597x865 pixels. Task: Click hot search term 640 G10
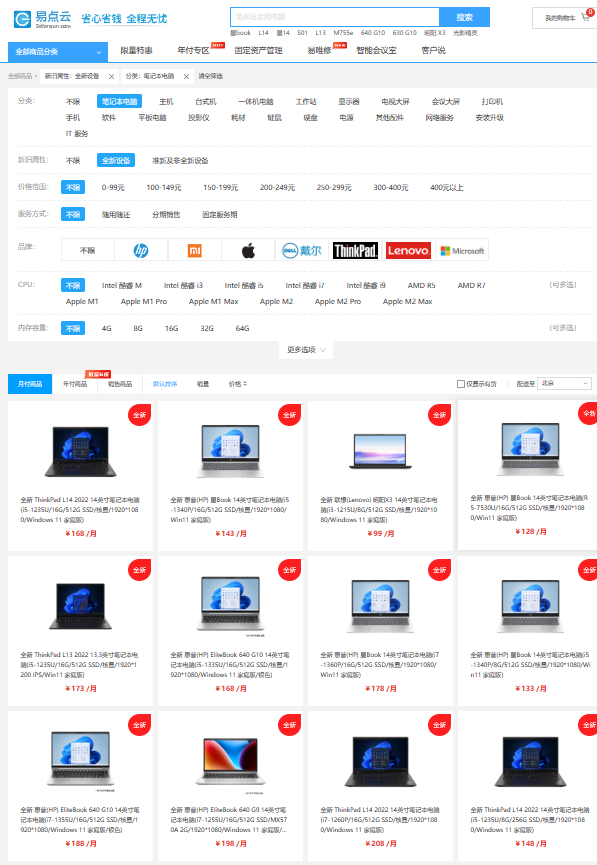373,33
